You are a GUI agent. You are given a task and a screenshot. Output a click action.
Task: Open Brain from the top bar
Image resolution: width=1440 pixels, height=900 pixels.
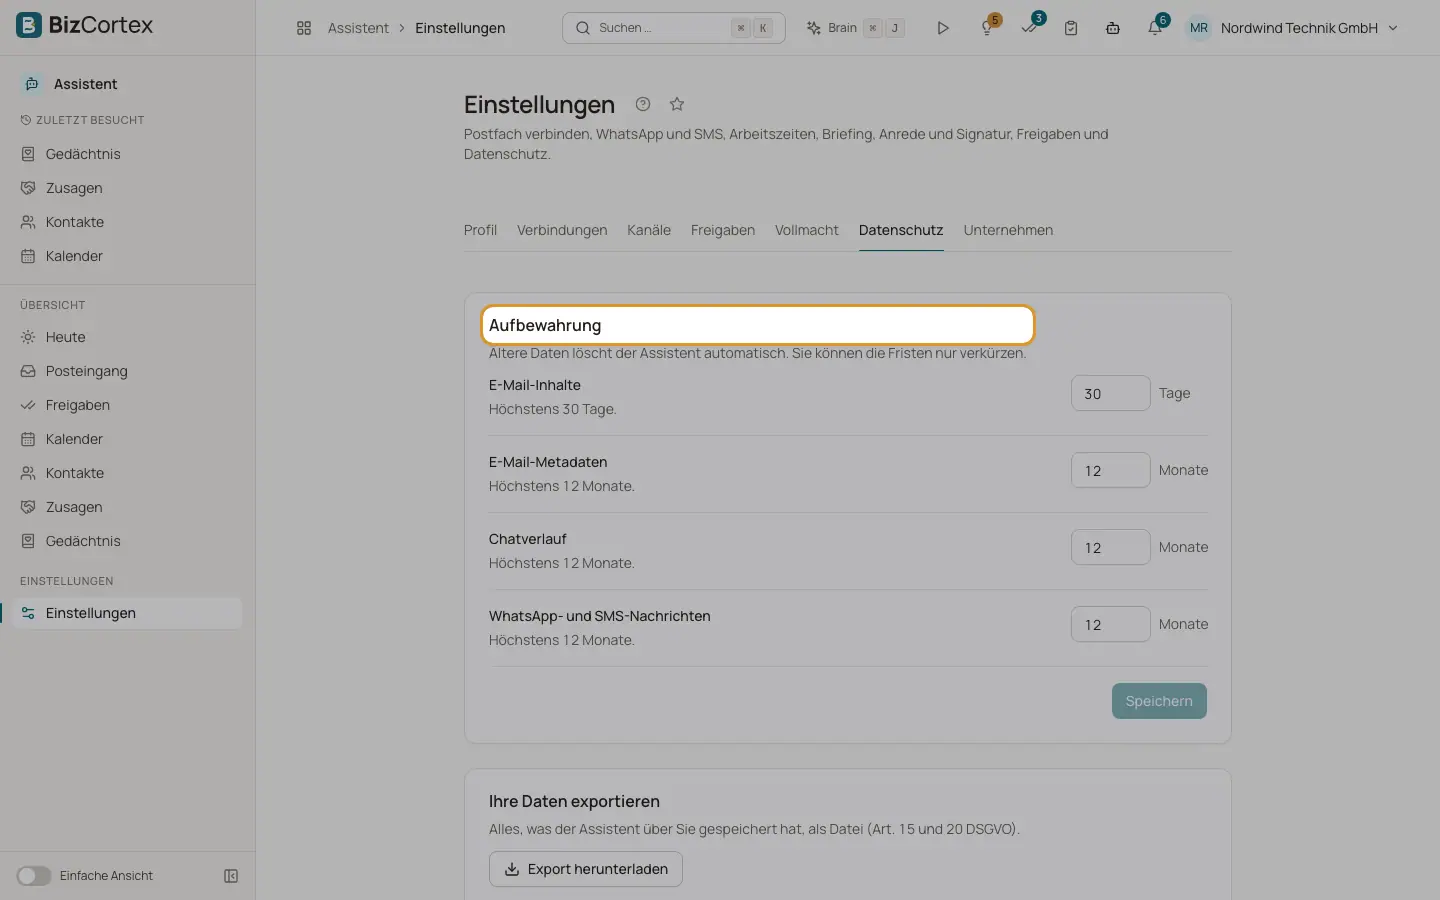[x=856, y=28]
